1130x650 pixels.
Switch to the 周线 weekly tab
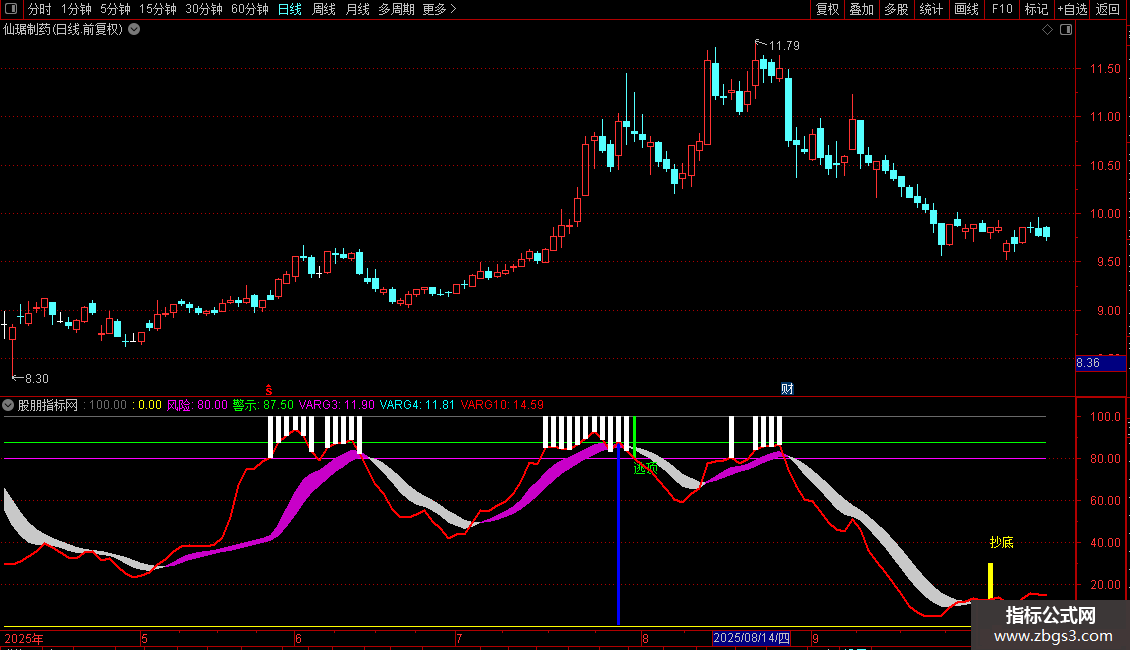click(x=324, y=9)
